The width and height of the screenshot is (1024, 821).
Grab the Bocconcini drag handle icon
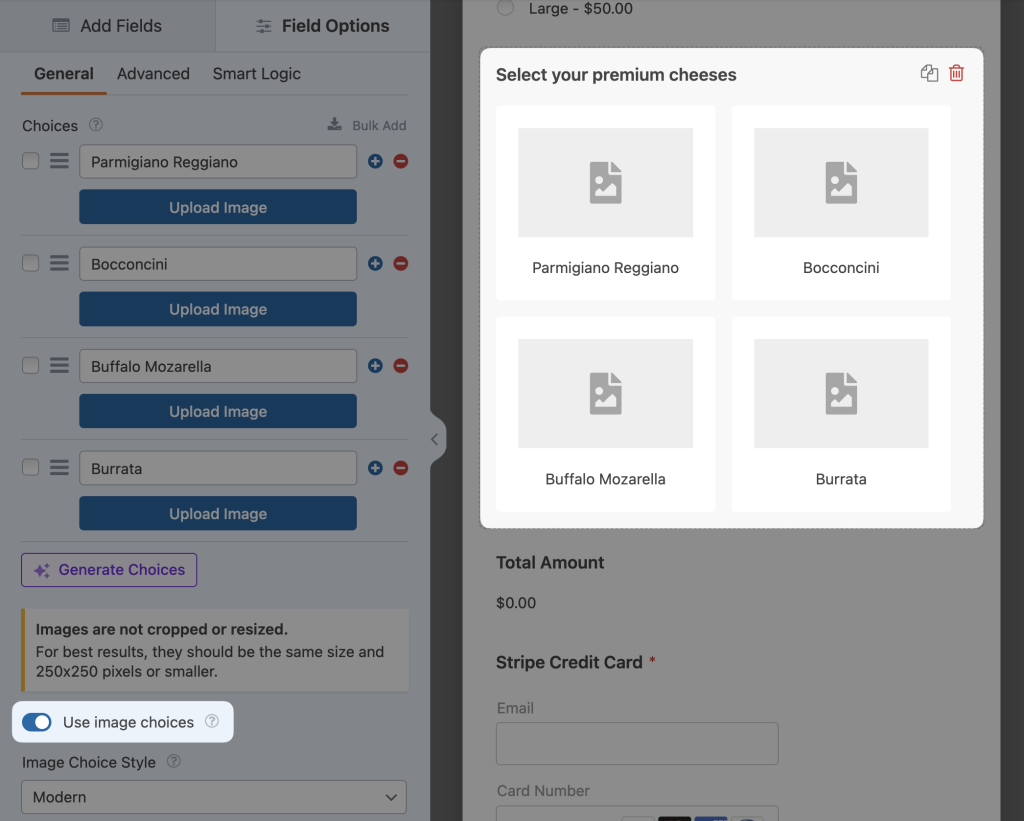(x=58, y=263)
